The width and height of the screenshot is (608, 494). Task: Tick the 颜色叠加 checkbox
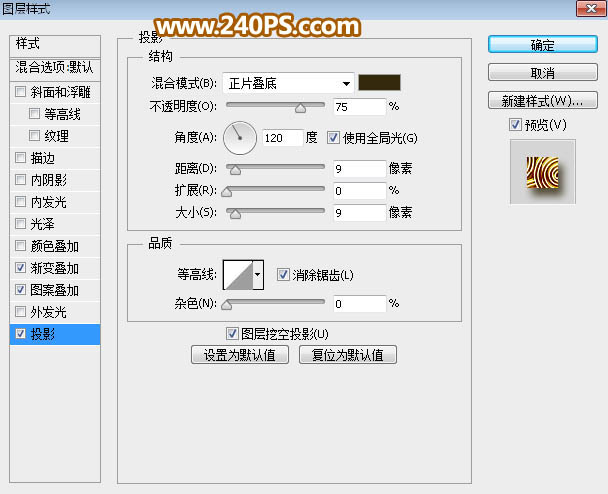click(x=20, y=246)
